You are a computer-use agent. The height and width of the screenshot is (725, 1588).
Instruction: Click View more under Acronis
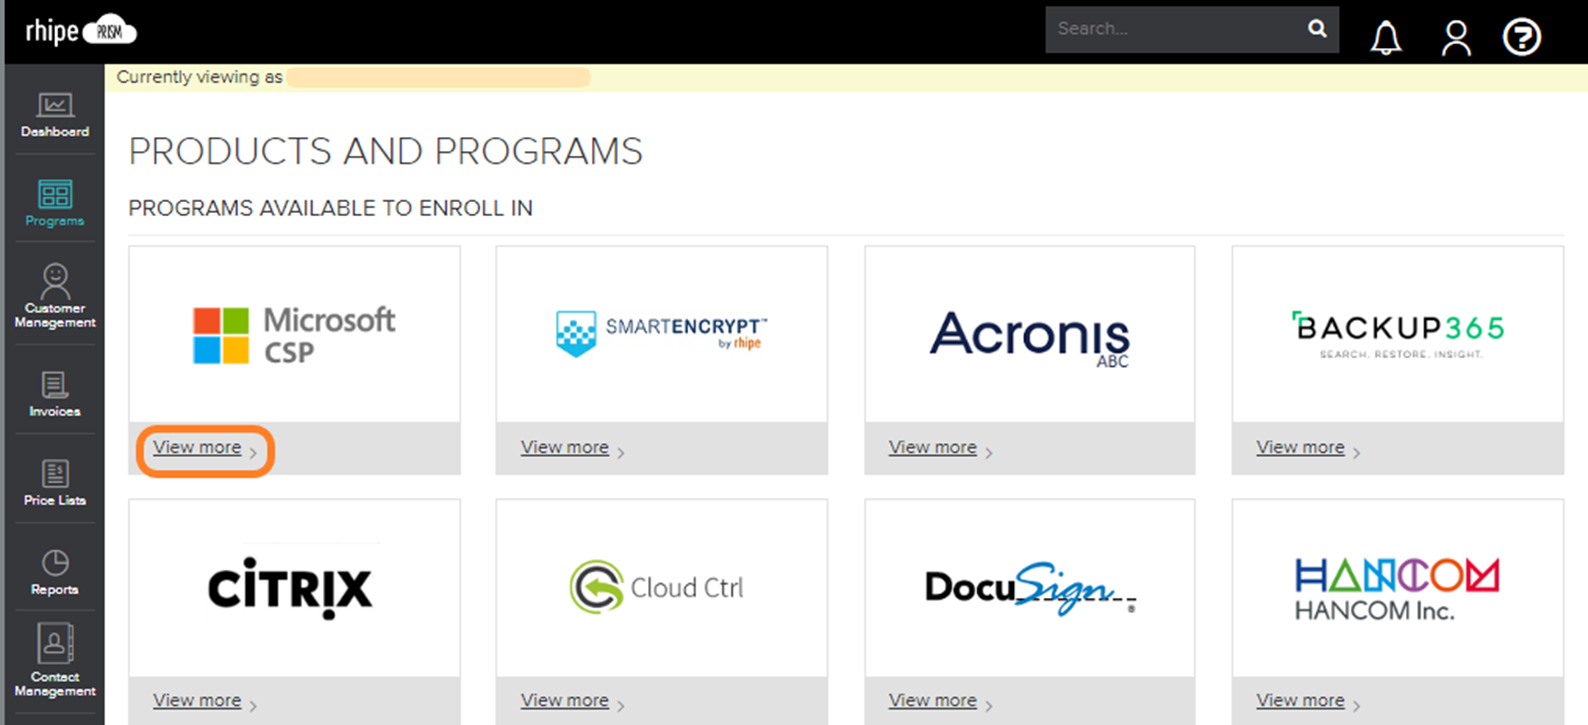pos(933,447)
